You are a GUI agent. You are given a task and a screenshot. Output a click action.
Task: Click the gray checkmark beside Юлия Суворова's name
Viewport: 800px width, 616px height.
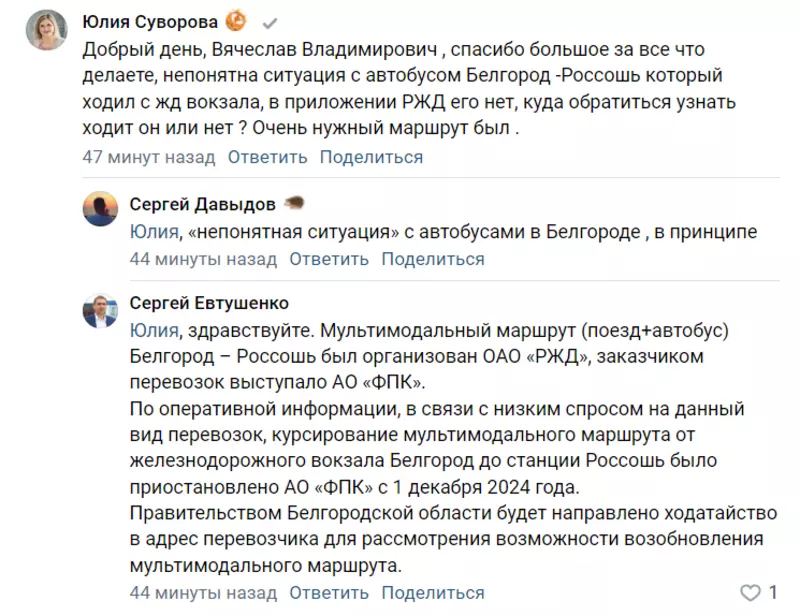coord(269,23)
